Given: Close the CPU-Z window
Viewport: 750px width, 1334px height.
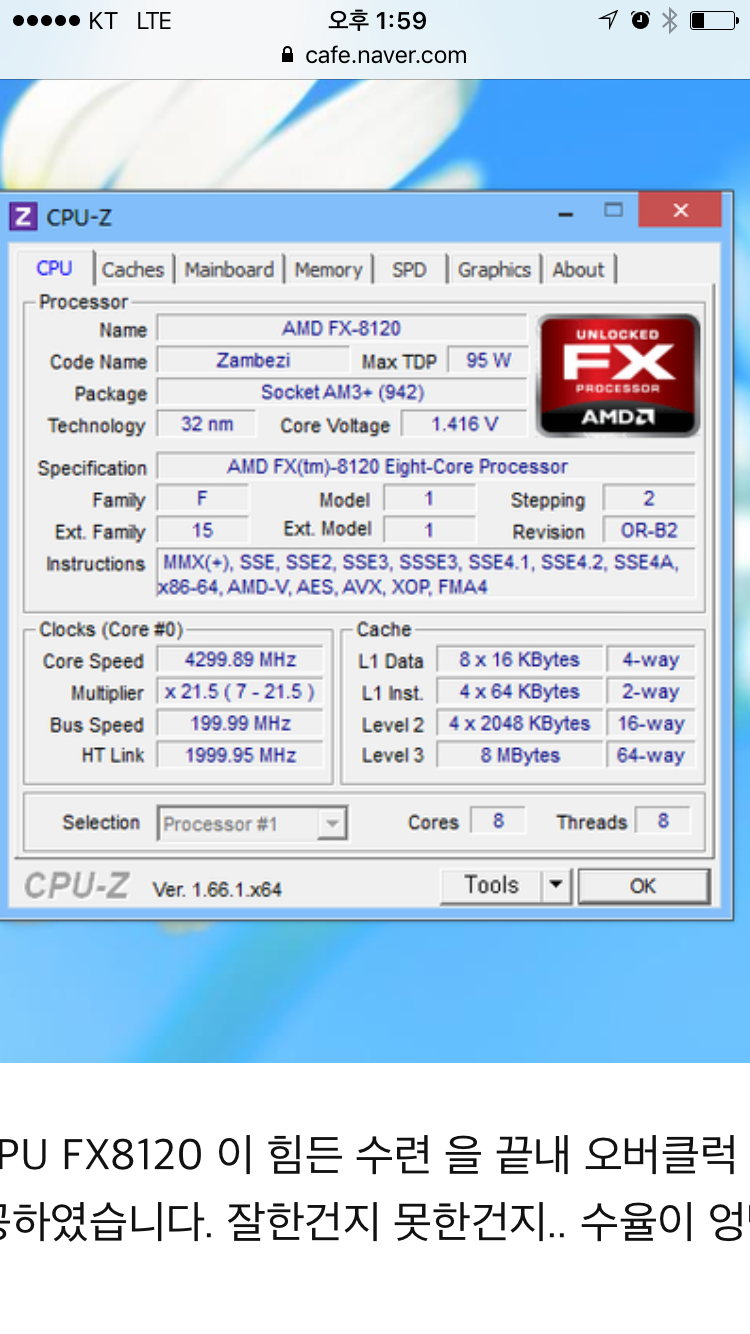Looking at the screenshot, I should tap(680, 210).
